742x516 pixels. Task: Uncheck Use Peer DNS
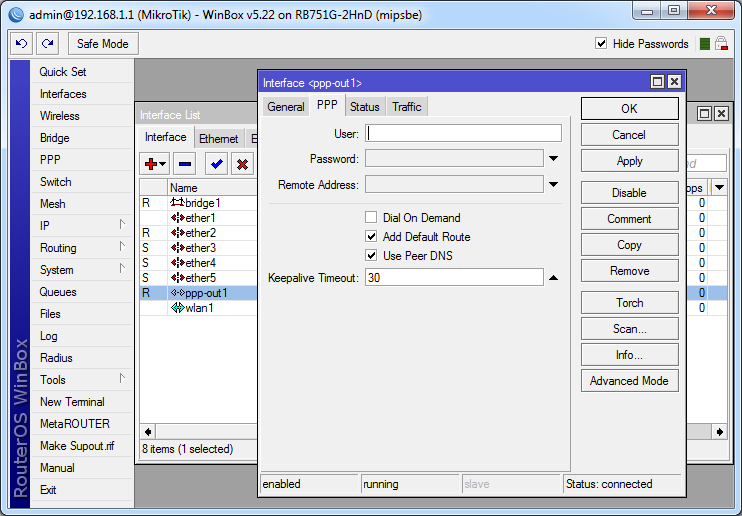click(x=371, y=256)
